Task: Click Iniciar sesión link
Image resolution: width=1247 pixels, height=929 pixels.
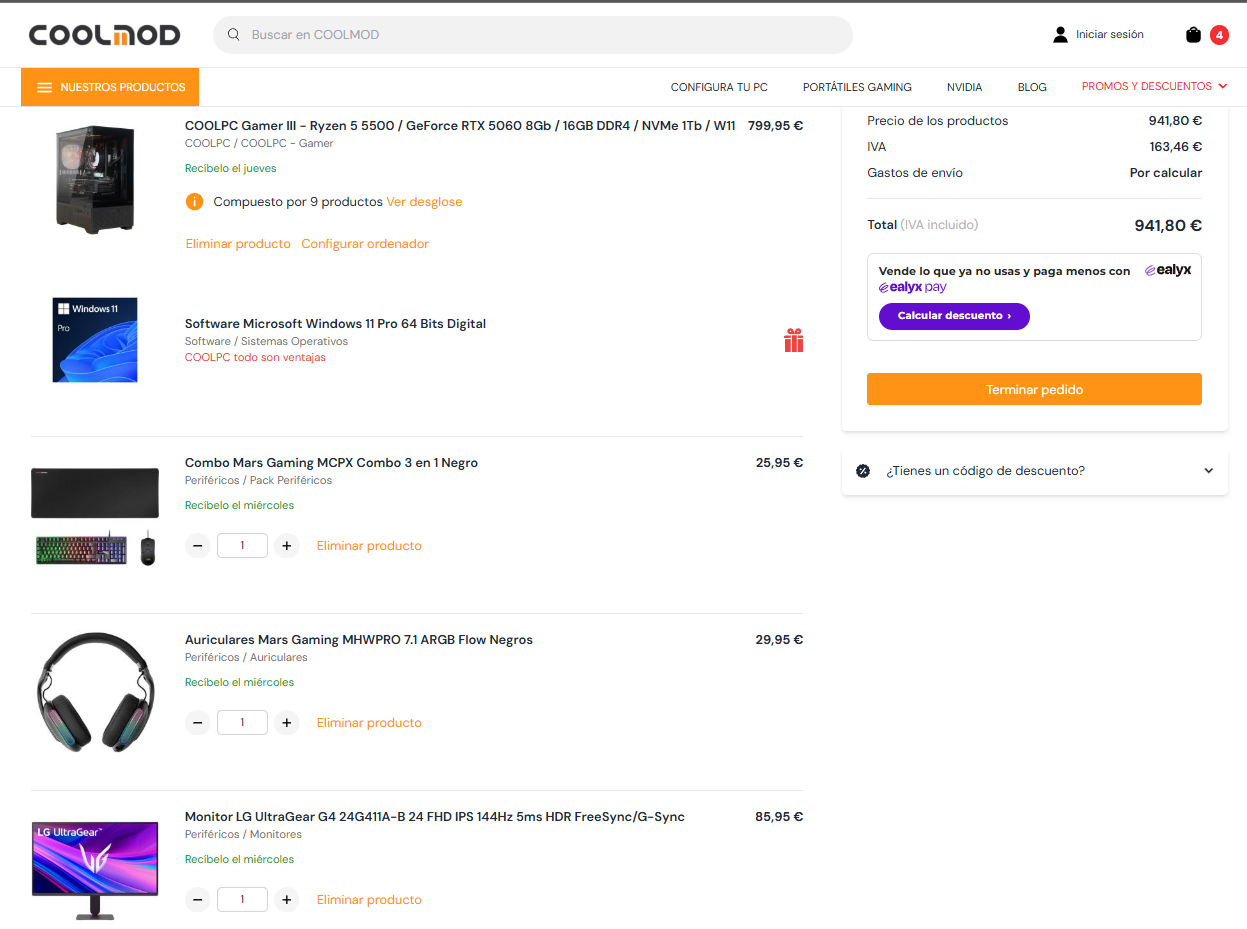Action: (x=1110, y=35)
